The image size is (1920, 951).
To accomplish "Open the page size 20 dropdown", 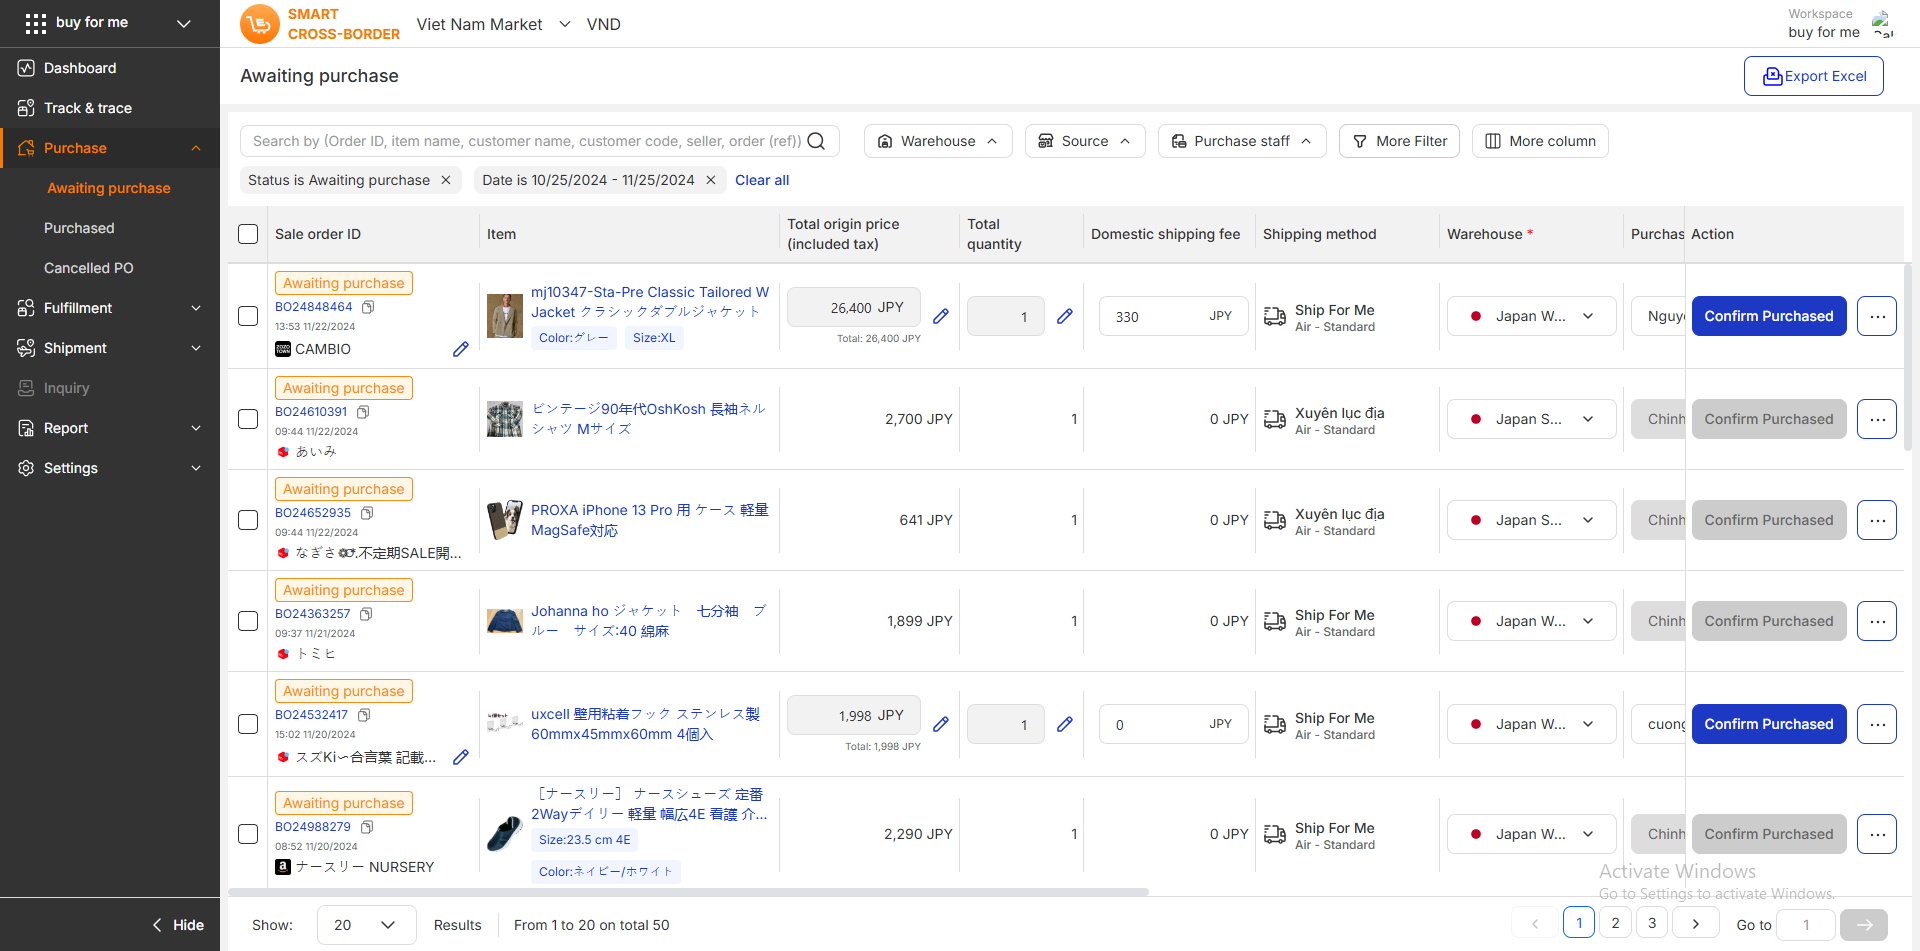I will pos(366,925).
